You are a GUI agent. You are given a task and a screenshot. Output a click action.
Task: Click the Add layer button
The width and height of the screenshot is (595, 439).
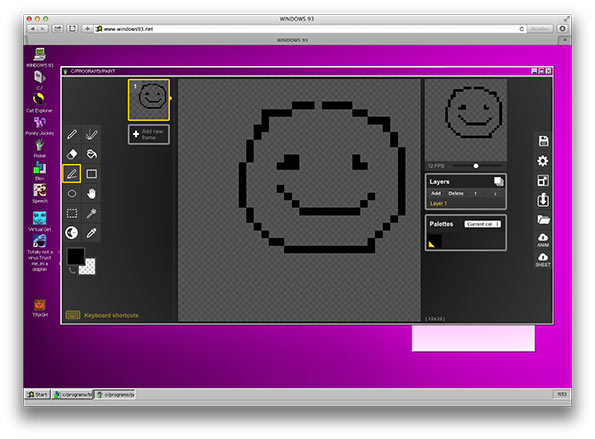(436, 194)
